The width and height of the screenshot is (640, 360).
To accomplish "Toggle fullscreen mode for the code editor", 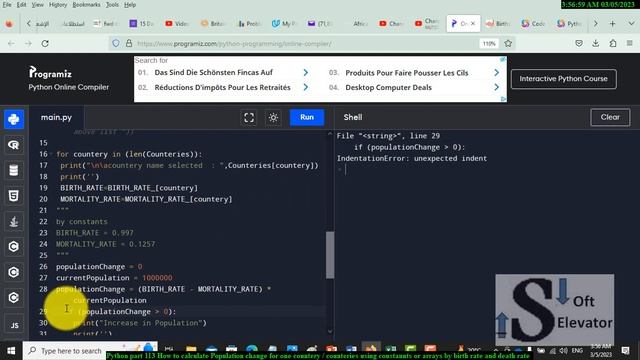I will coord(249,118).
